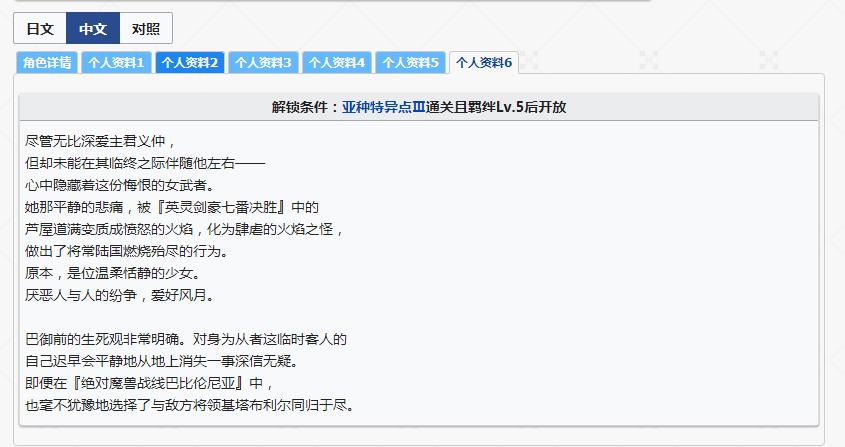The image size is (845, 447).
Task: Follow the 亚种特异点Ⅲ link
Action: tap(384, 107)
